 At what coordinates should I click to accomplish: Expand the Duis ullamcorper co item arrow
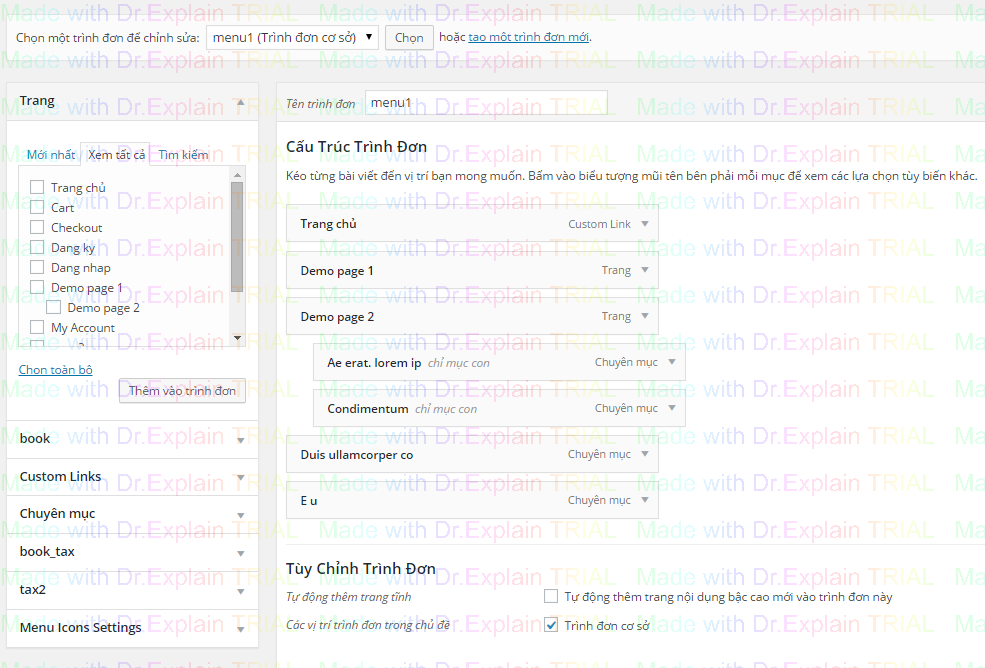pyautogui.click(x=645, y=454)
